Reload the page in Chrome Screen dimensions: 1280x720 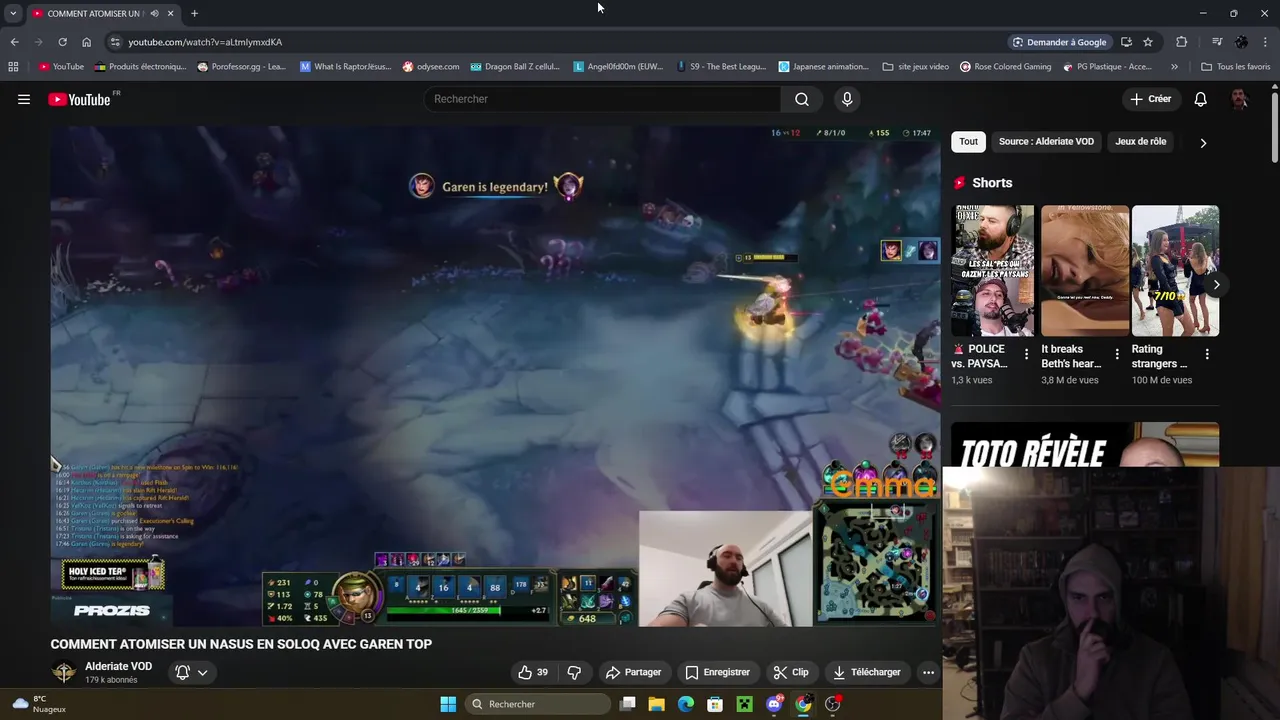[62, 42]
